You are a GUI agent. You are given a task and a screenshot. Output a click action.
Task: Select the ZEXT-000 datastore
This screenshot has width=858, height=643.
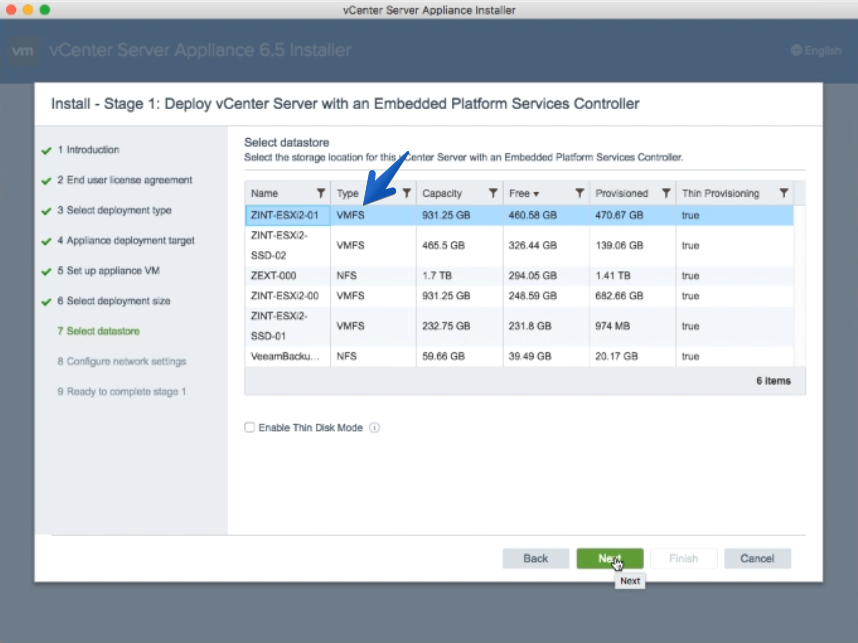click(x=519, y=275)
